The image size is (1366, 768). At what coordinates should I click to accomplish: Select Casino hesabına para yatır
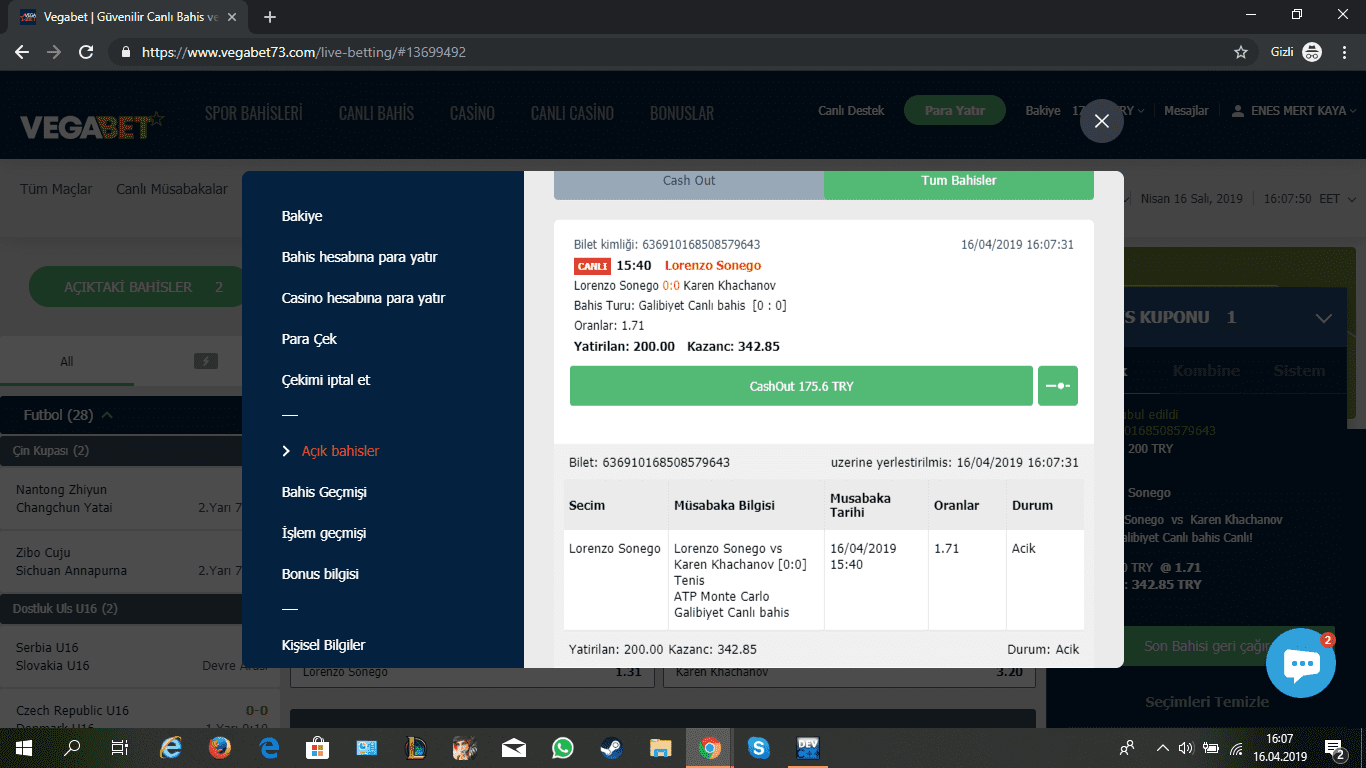(x=363, y=298)
